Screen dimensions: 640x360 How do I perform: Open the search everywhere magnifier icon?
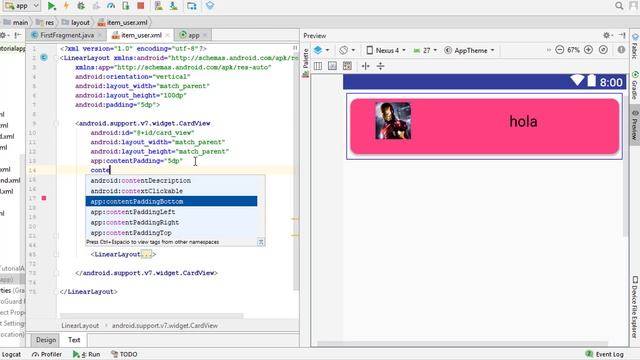(619, 6)
